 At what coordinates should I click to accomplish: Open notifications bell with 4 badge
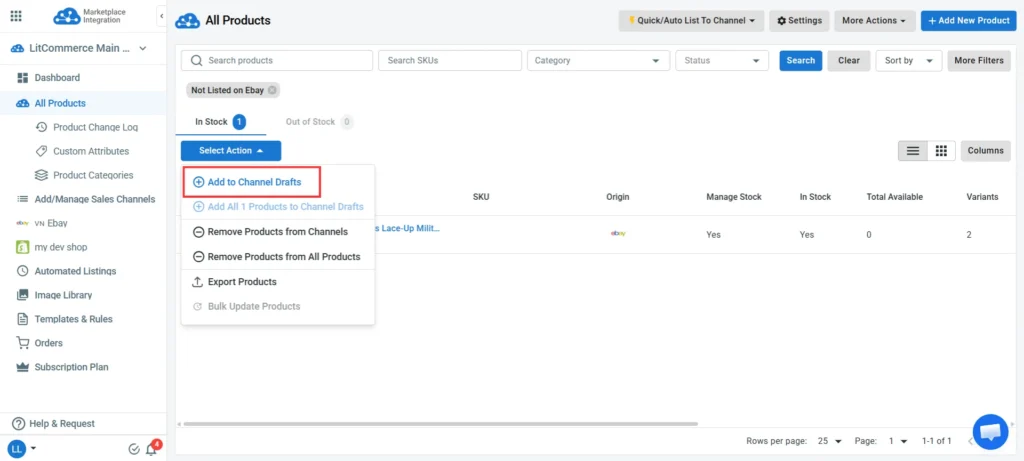tap(152, 449)
